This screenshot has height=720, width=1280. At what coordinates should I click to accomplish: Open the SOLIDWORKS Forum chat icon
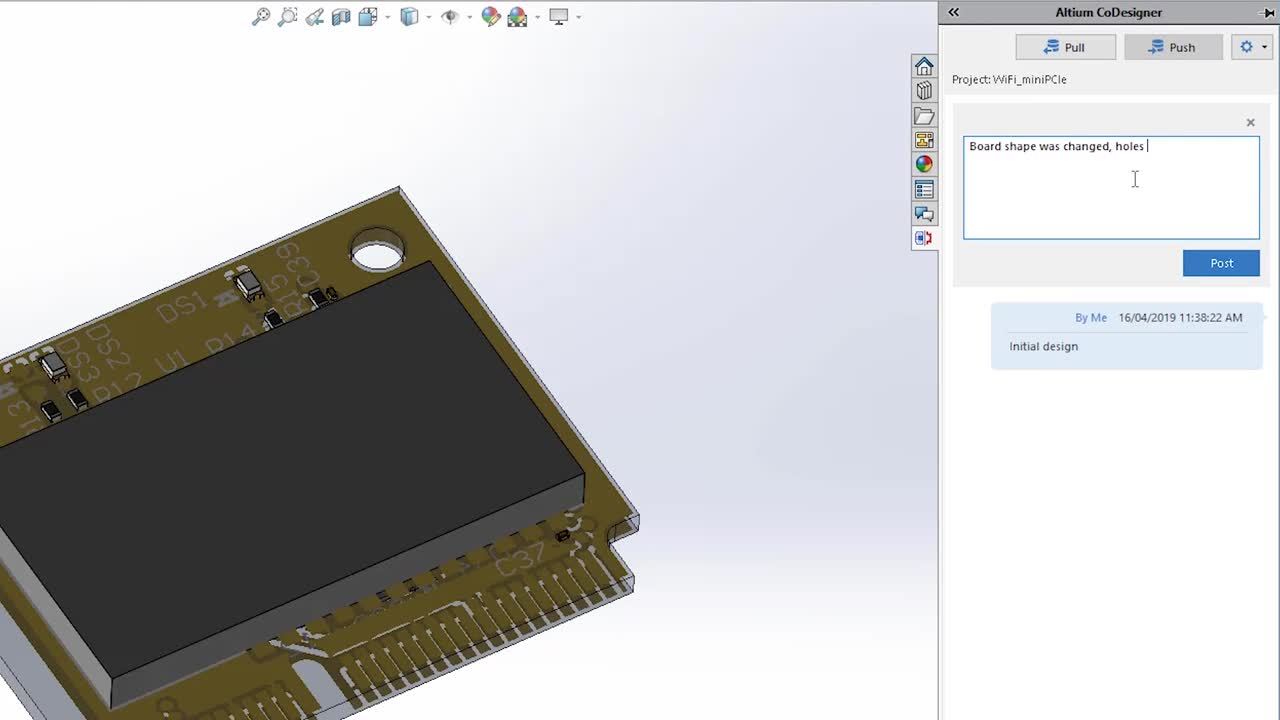924,214
